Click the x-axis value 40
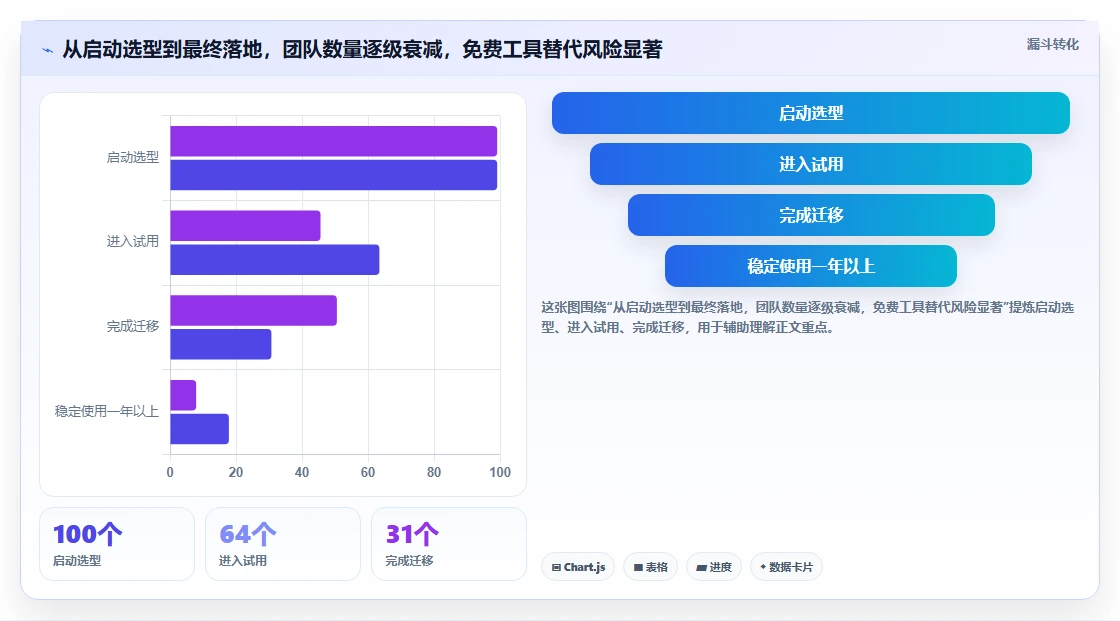The height and width of the screenshot is (621, 1120). [302, 472]
